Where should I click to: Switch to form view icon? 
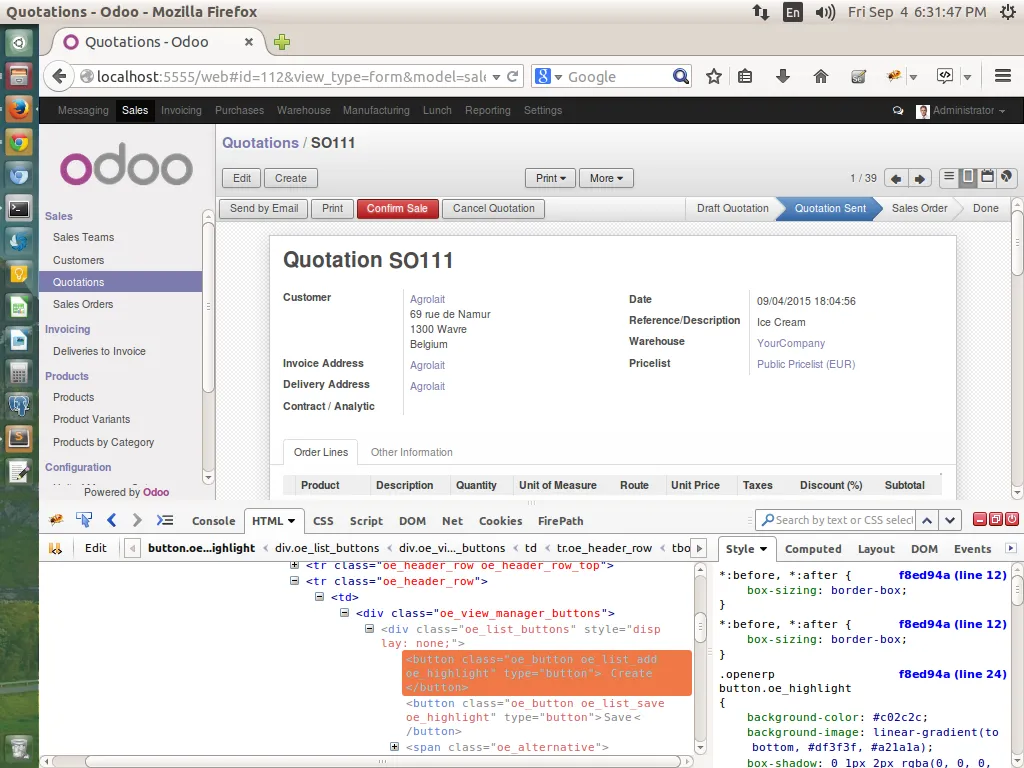[x=968, y=177]
